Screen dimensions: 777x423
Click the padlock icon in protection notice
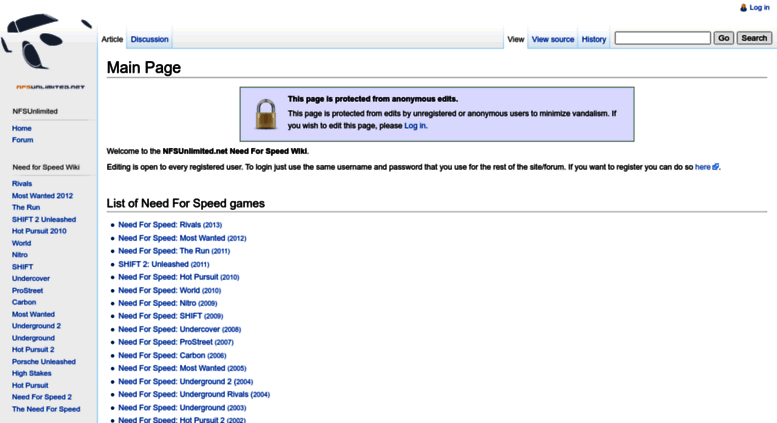pyautogui.click(x=266, y=114)
